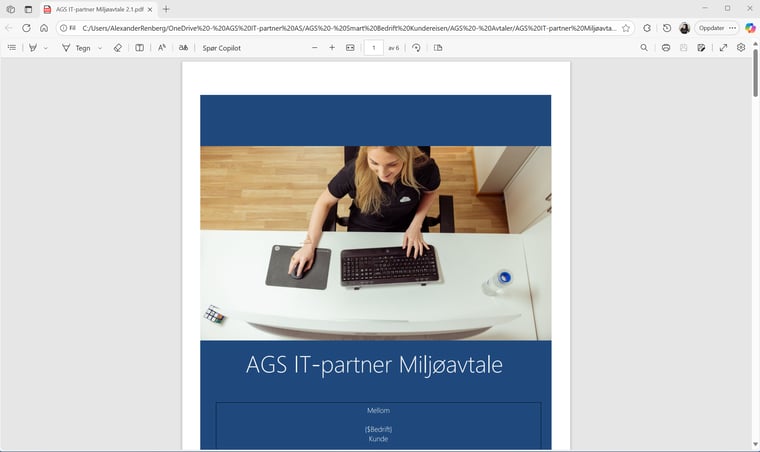Save the PDF document
This screenshot has width=760, height=452.
click(683, 47)
